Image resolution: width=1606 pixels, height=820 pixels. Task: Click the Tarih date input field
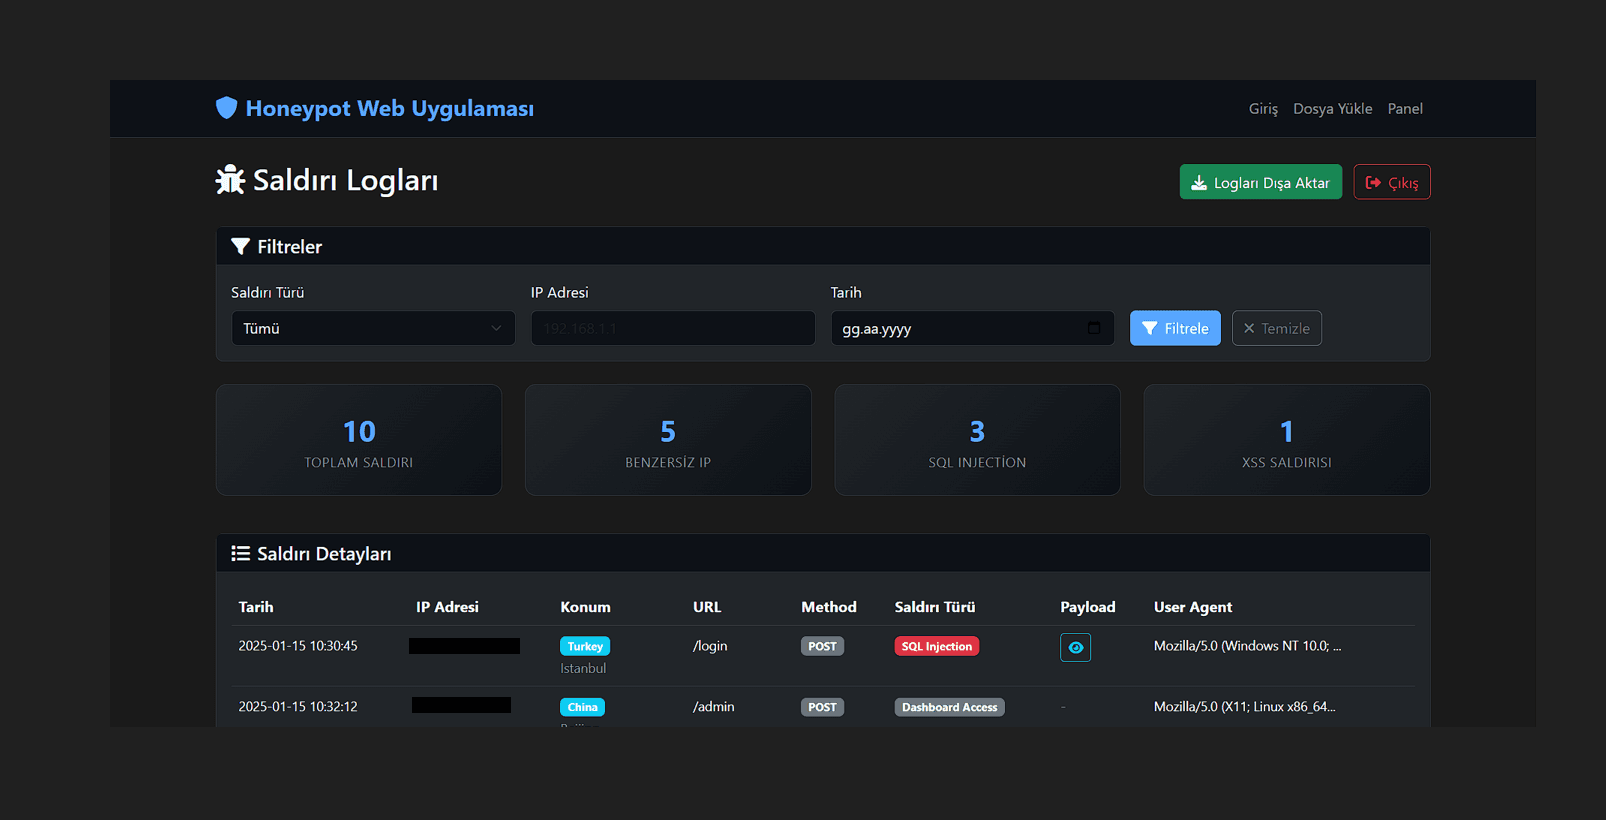click(973, 328)
